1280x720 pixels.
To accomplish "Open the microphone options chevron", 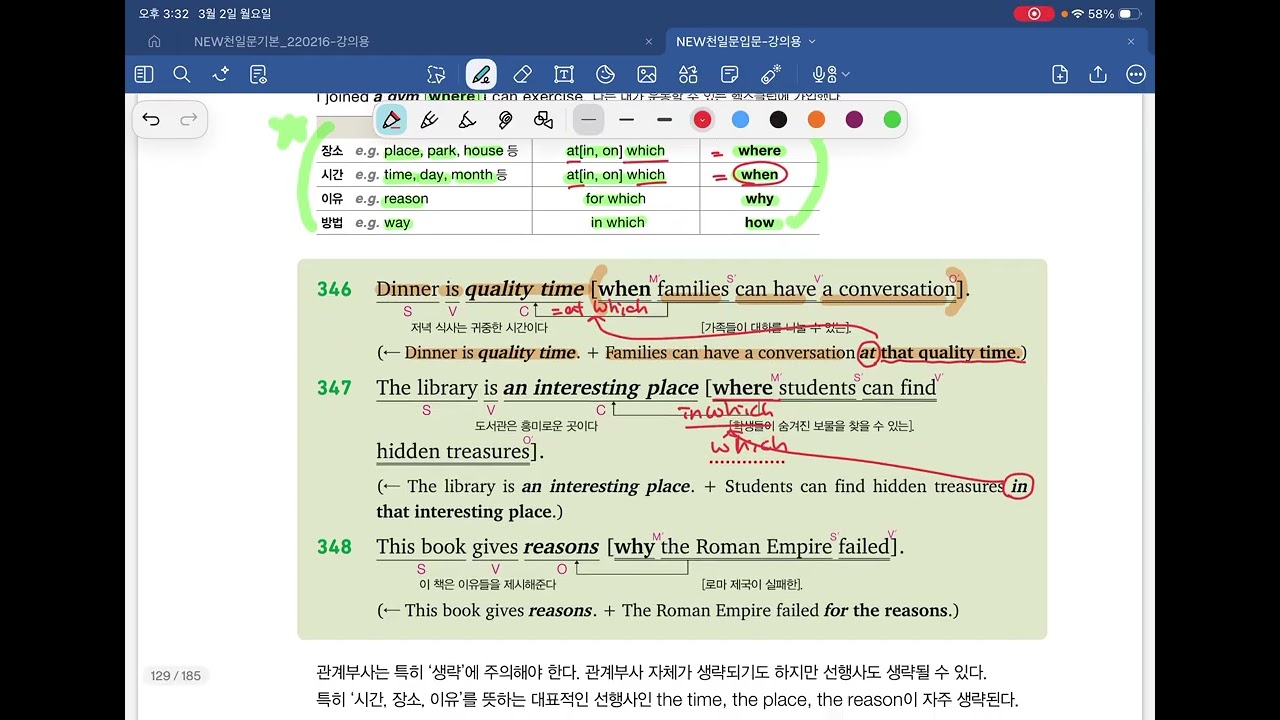I will pos(846,75).
